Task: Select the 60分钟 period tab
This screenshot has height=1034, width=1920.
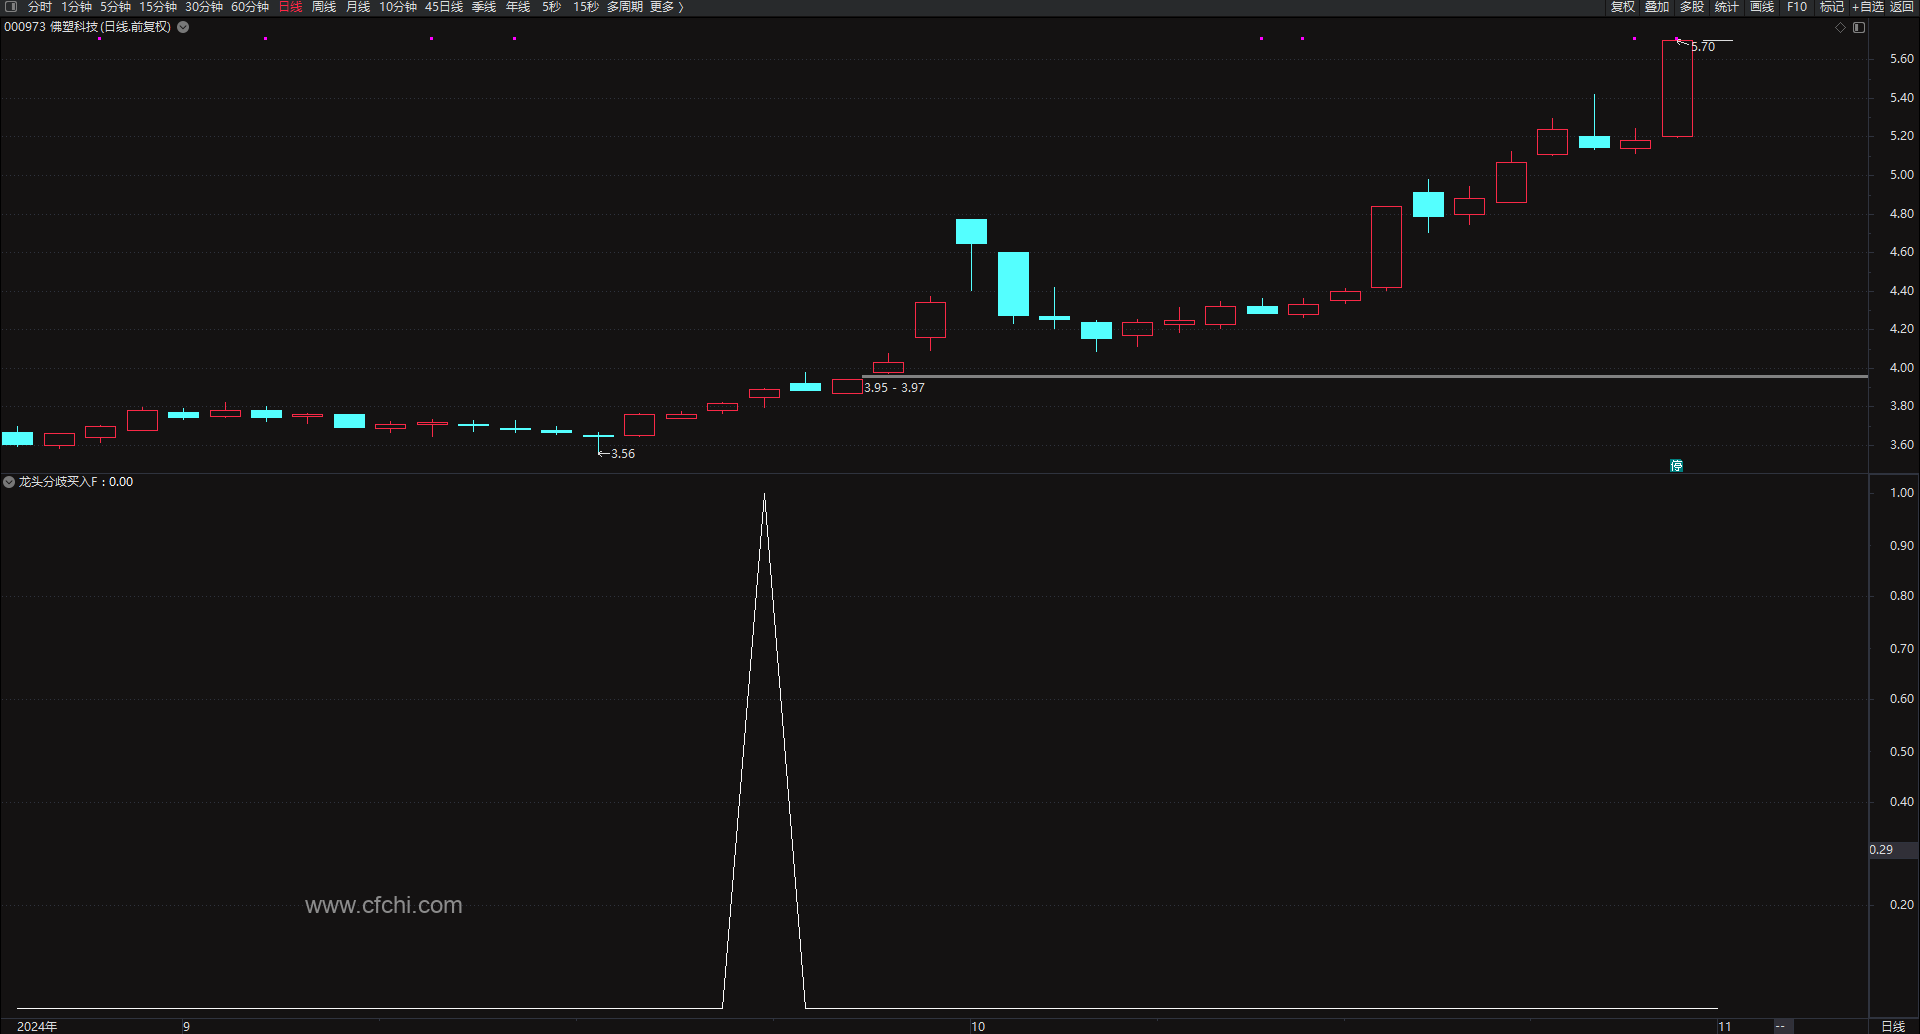Action: 250,7
